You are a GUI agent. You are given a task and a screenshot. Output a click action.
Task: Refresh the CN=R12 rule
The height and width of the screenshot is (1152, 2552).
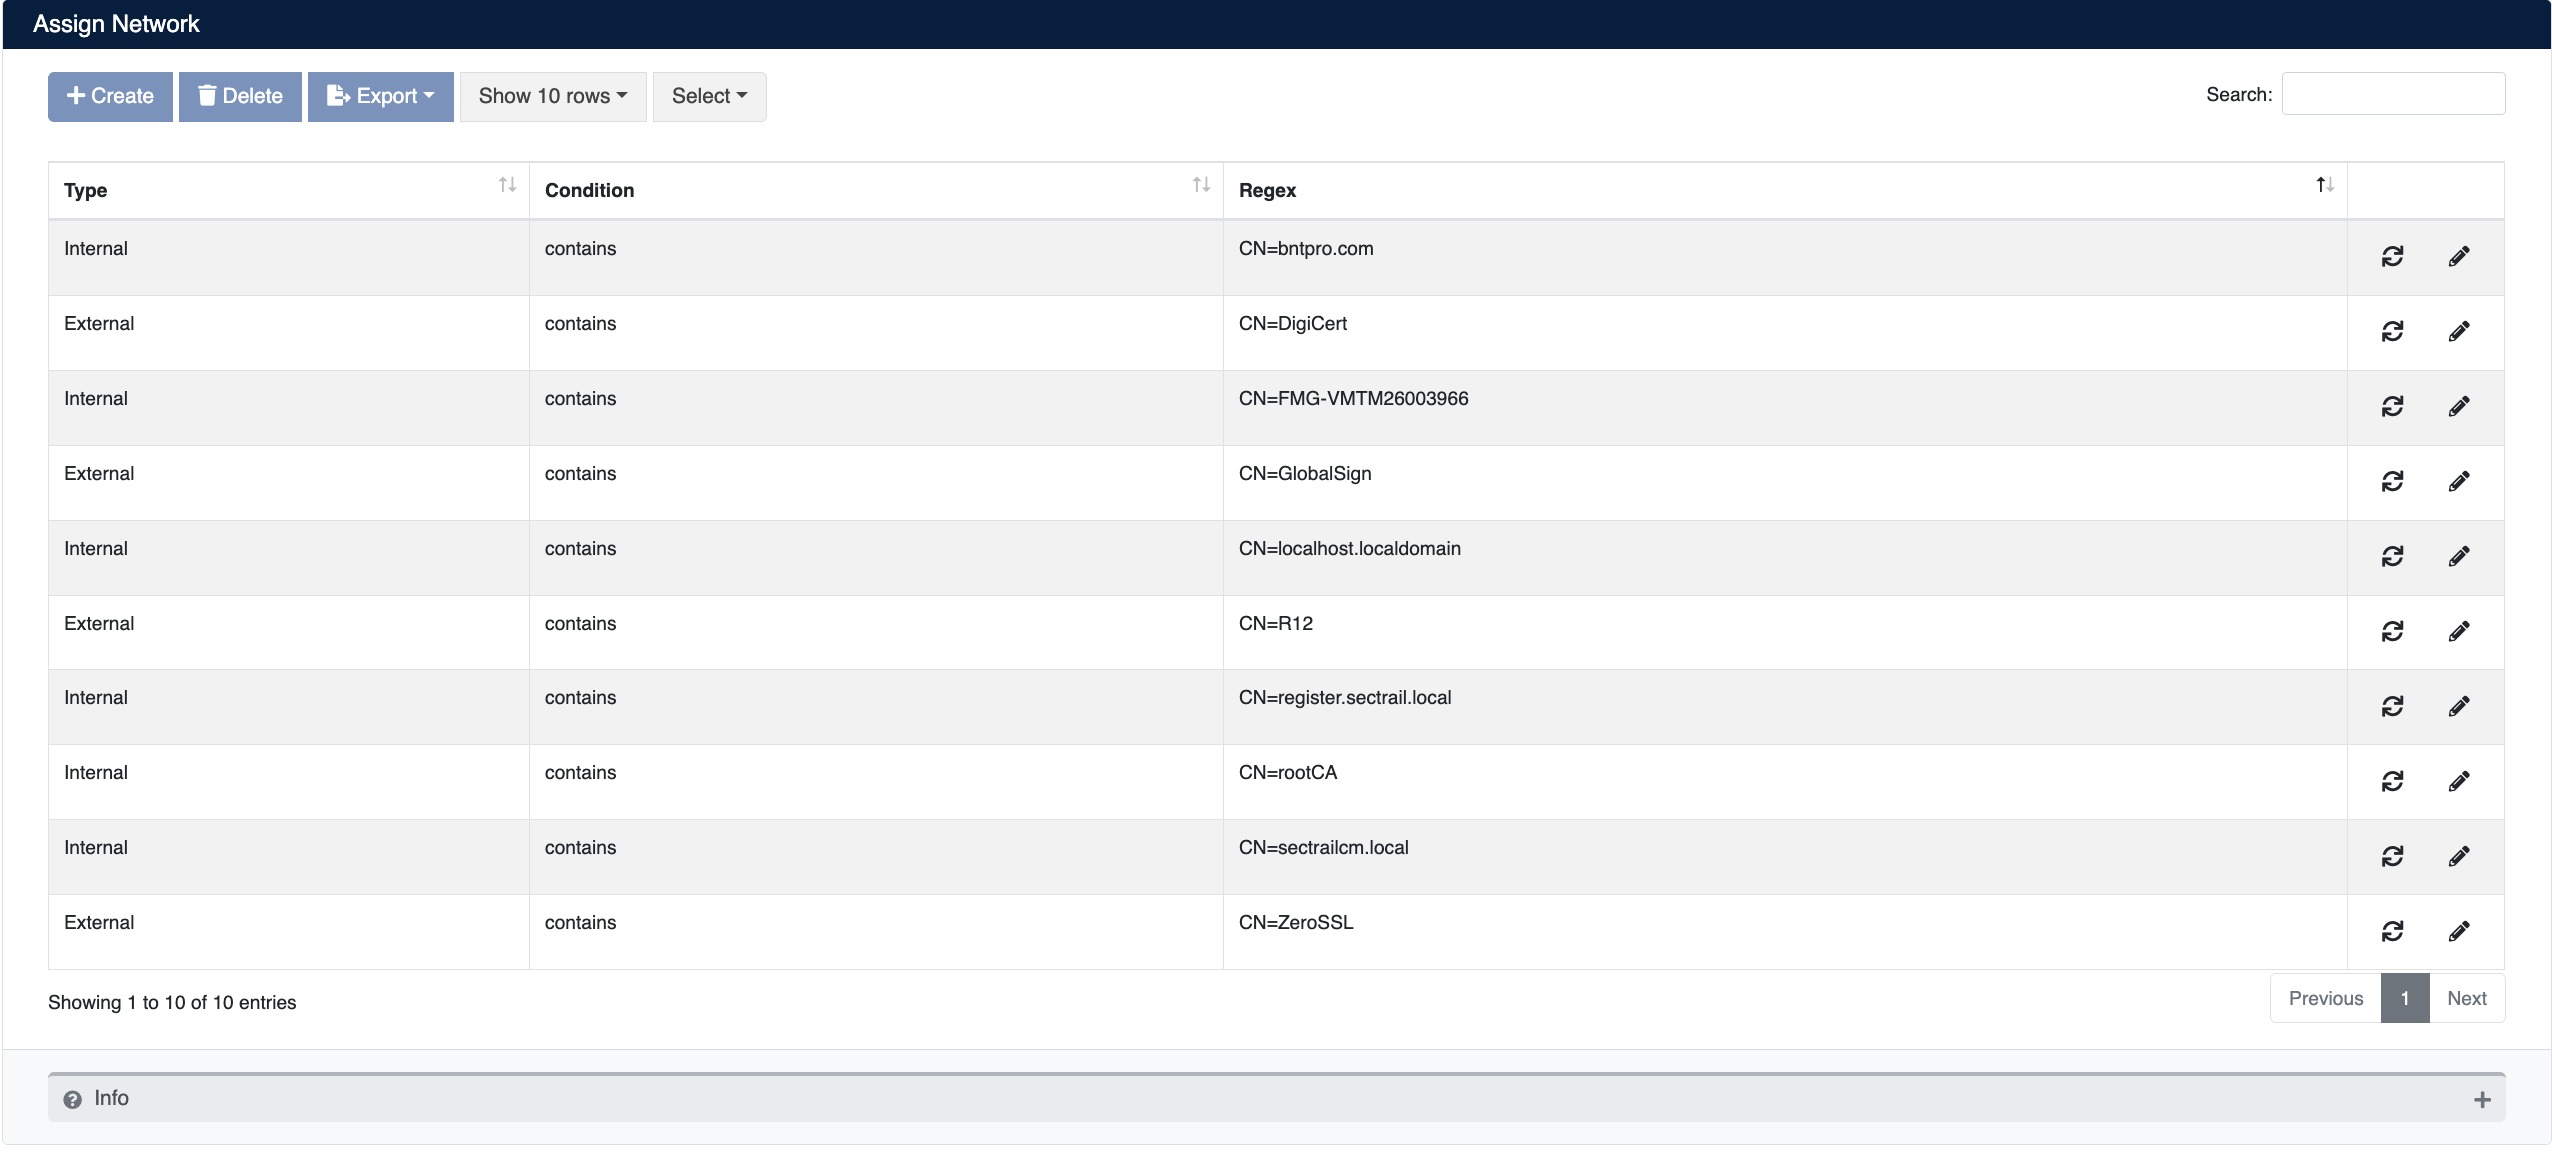coord(2392,632)
